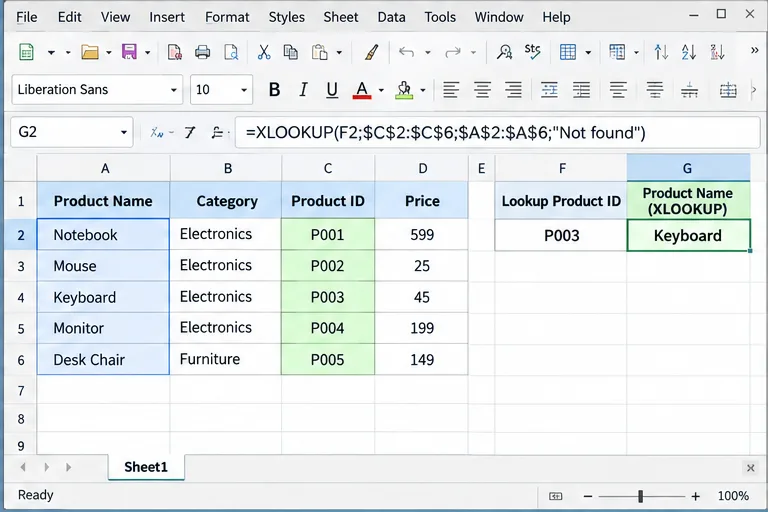The height and width of the screenshot is (512, 768).
Task: Expand the Paste options dropdown arrow
Action: pyautogui.click(x=339, y=52)
